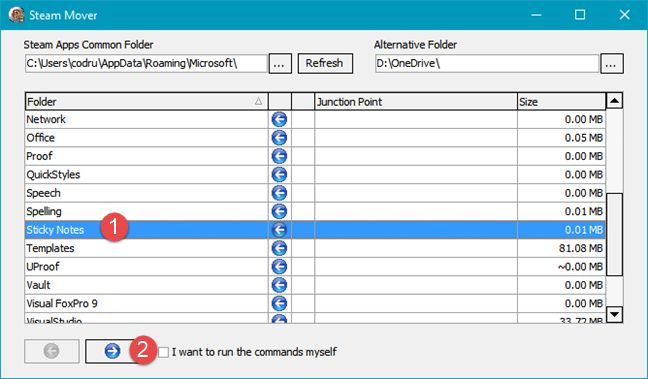Click the blue arrow icon in UProof row

click(279, 267)
